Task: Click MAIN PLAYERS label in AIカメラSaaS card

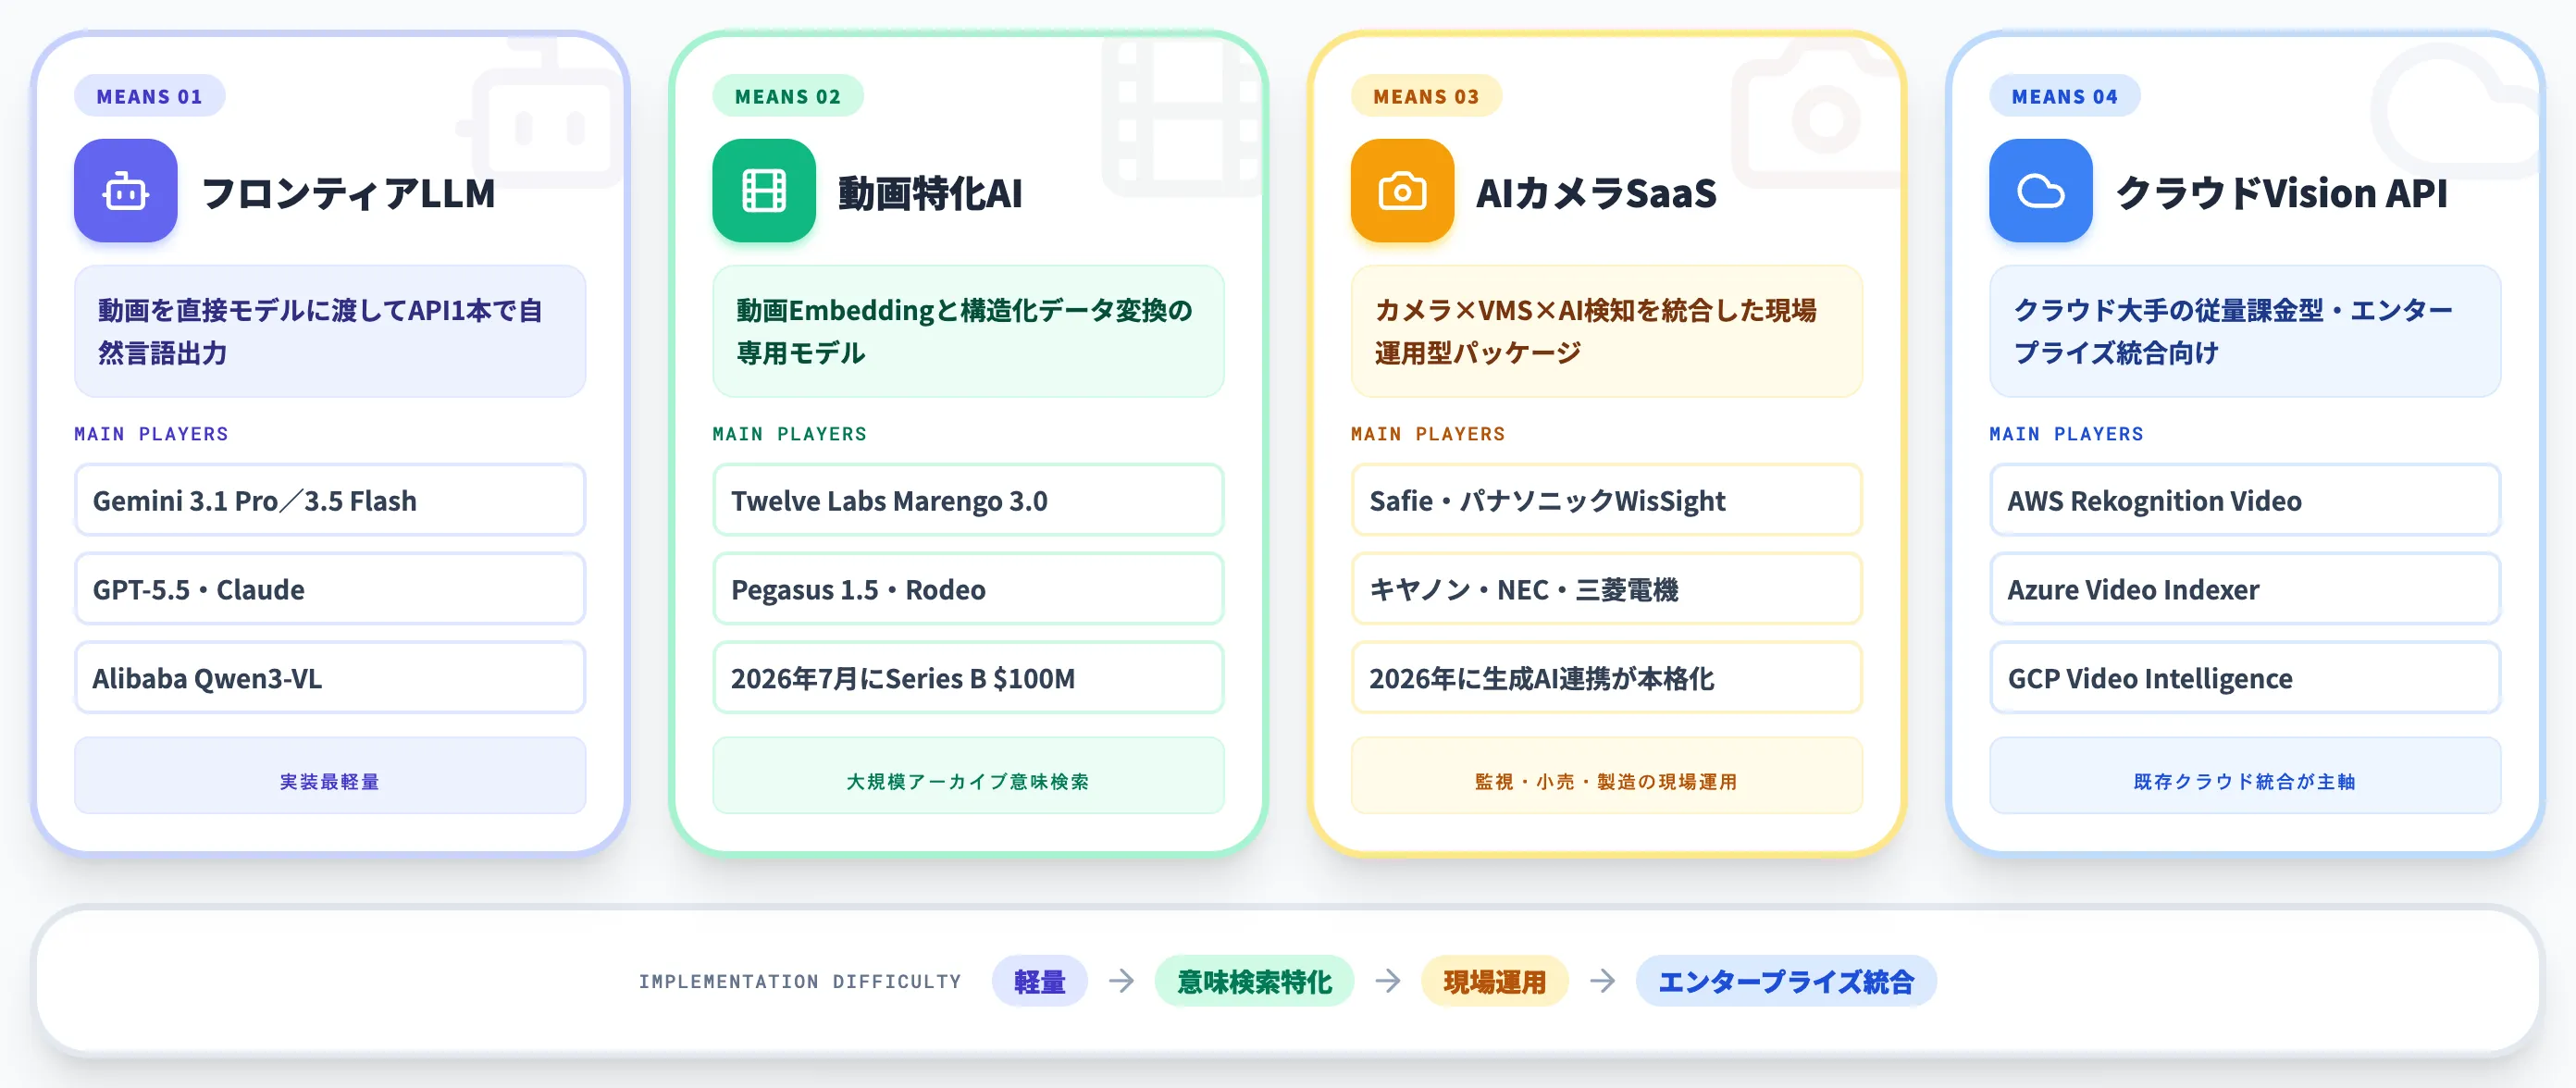Action: tap(1427, 434)
